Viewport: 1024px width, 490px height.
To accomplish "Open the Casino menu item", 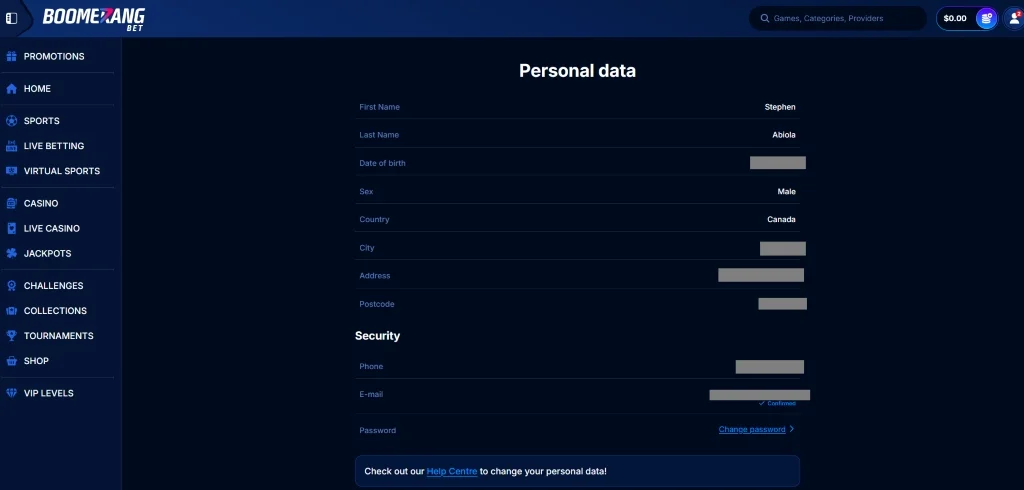I will 41,203.
